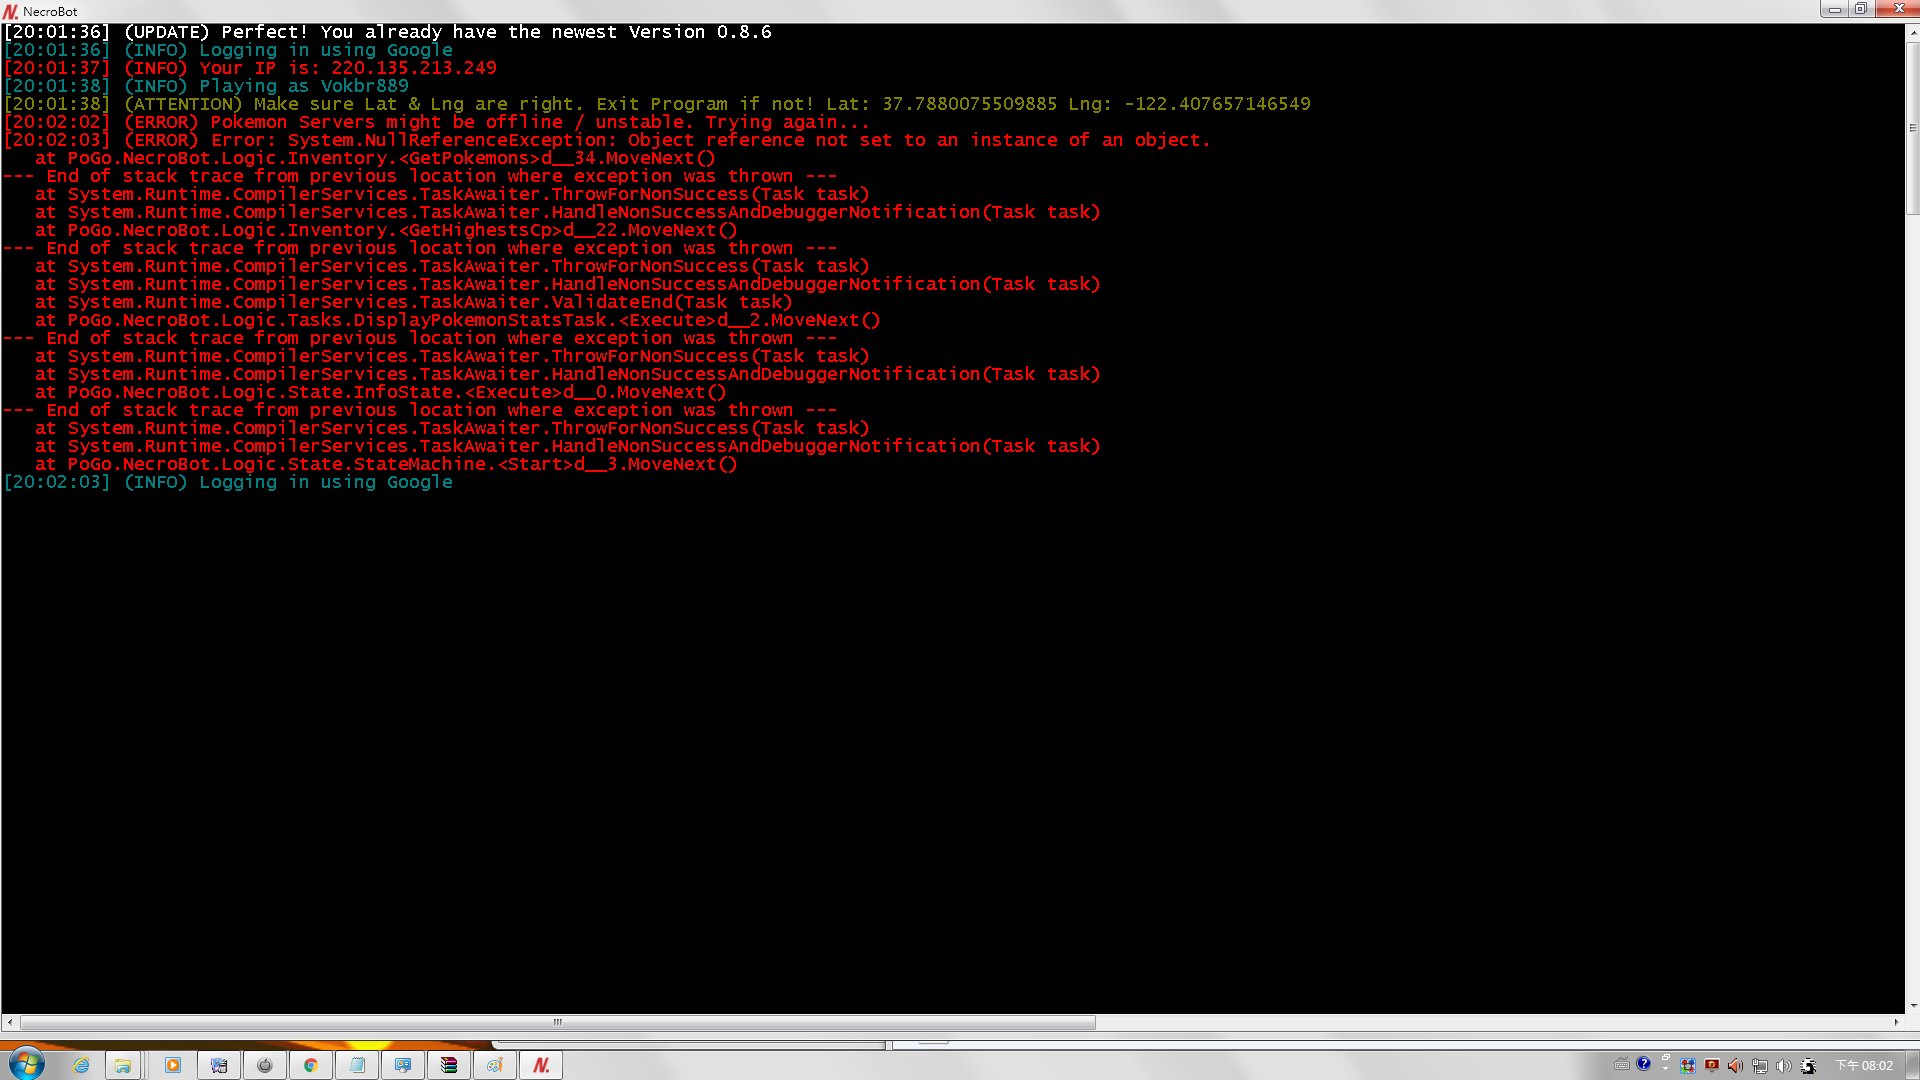1920x1080 pixels.
Task: Click the red speaker tray icon
Action: pyautogui.click(x=1735, y=1066)
